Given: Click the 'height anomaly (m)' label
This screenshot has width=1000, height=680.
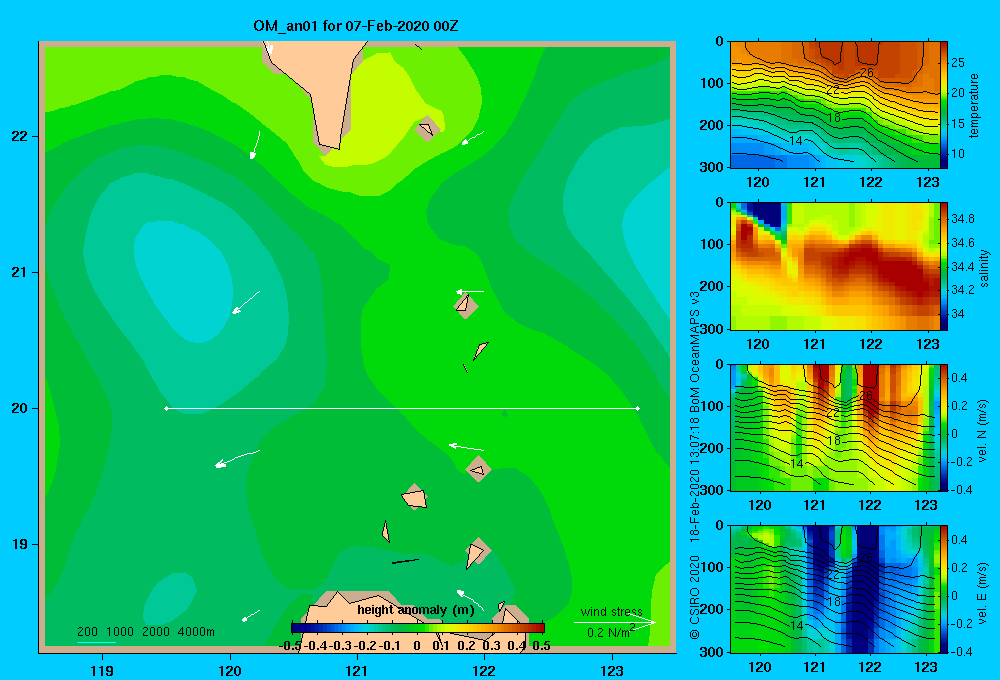Looking at the screenshot, I should (416, 610).
